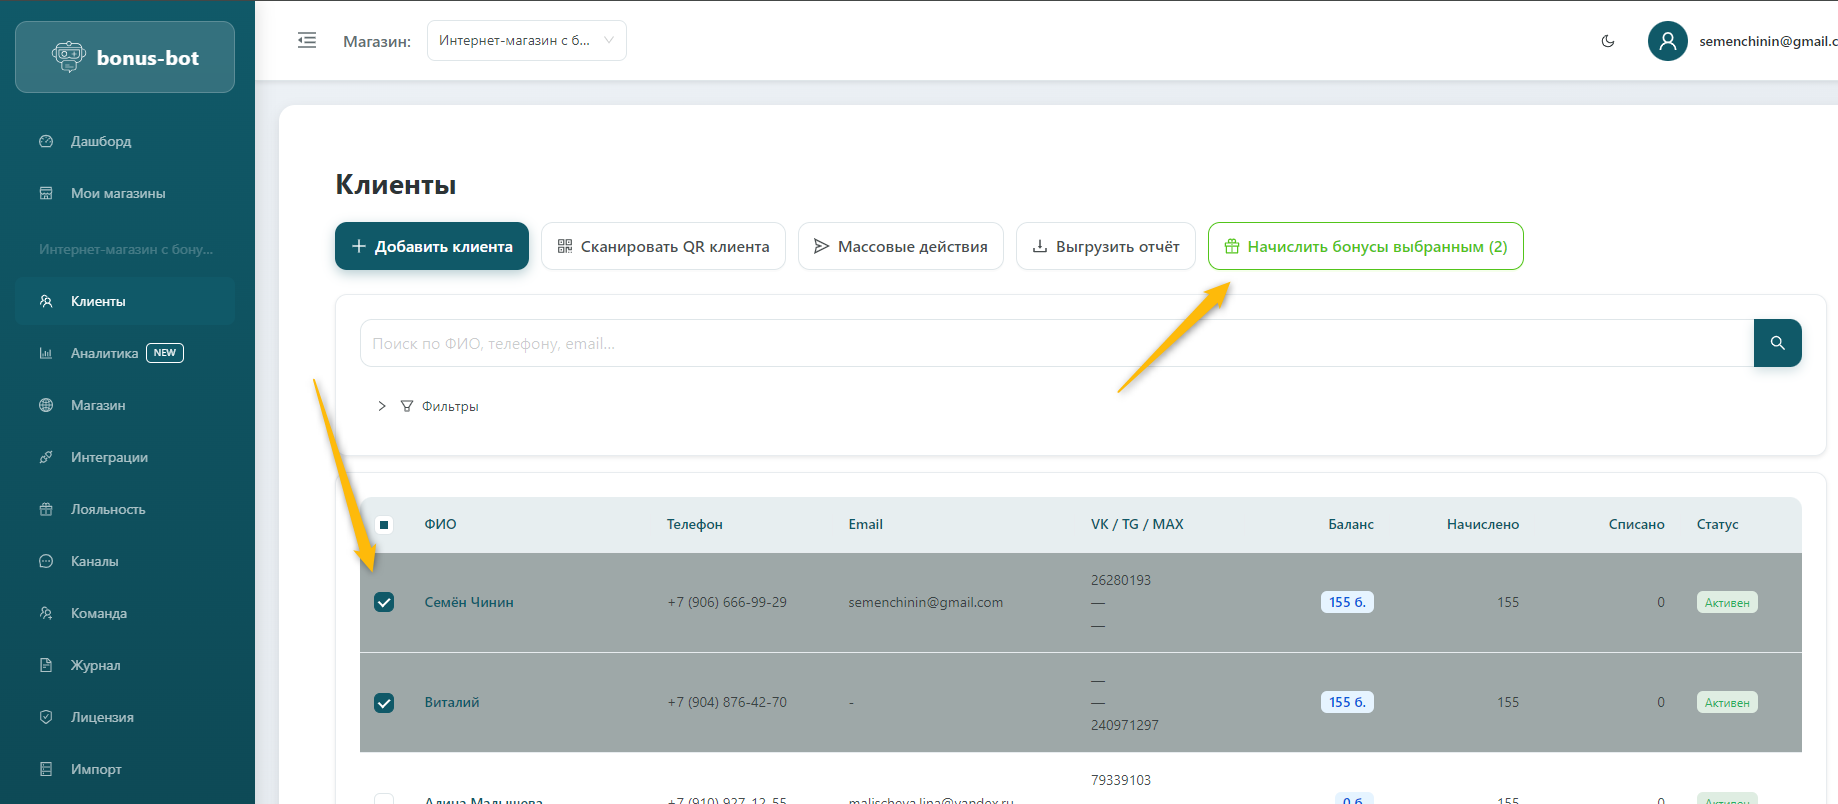Click the License shield icon

(x=46, y=717)
